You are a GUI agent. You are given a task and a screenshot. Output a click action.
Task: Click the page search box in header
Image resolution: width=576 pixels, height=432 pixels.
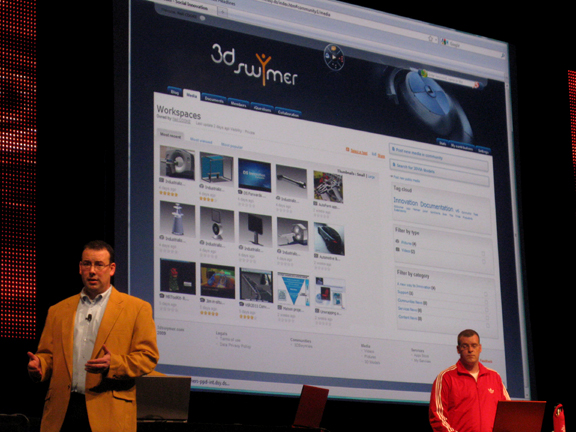pos(451,79)
